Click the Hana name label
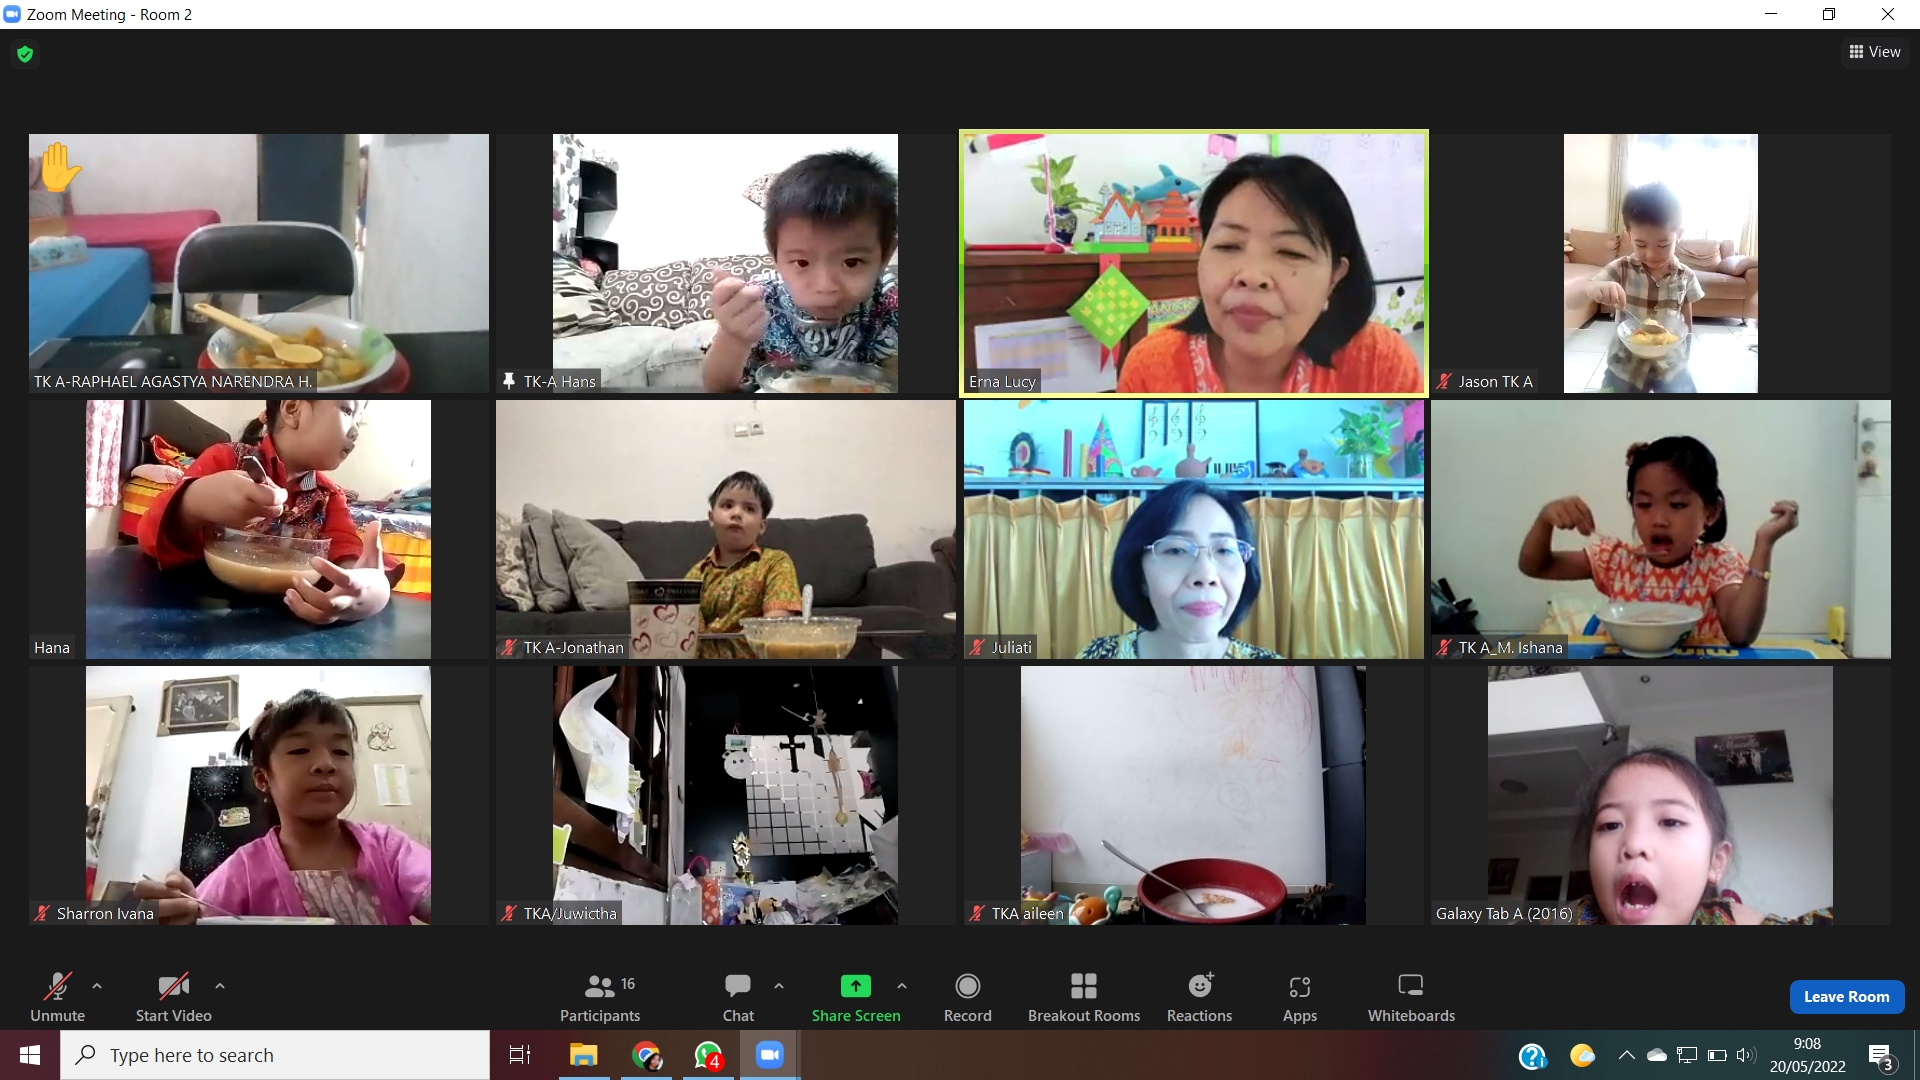Image resolution: width=1920 pixels, height=1080 pixels. coord(52,647)
